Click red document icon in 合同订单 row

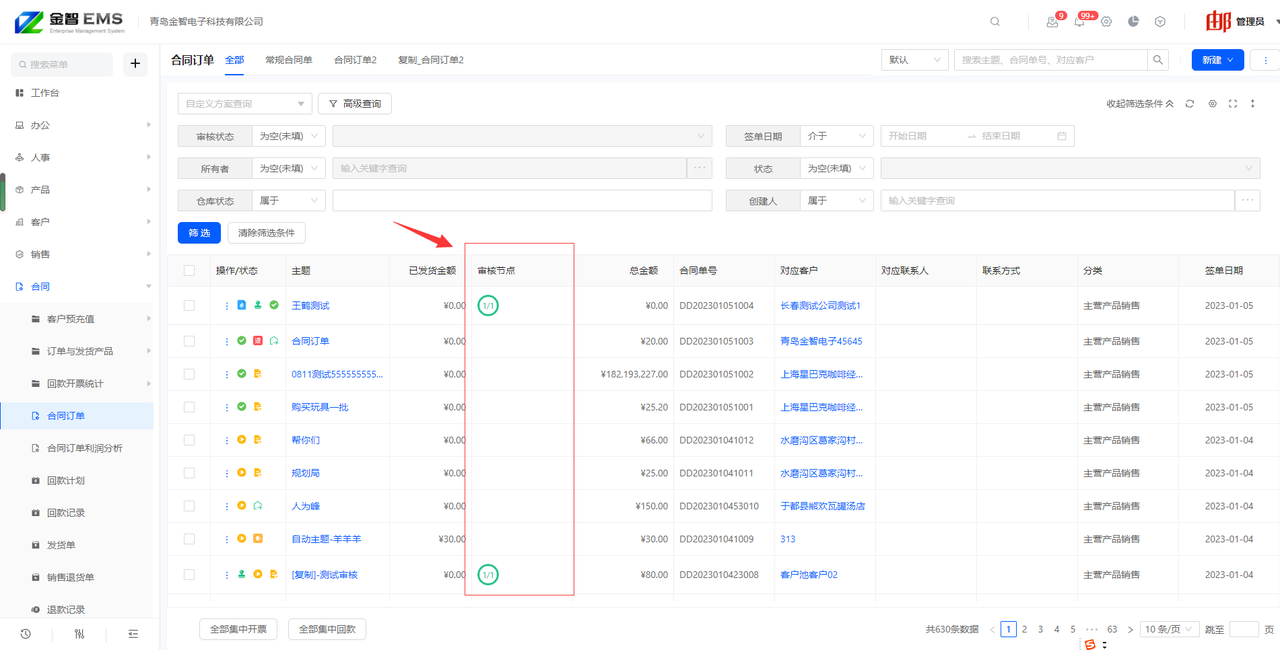point(258,341)
